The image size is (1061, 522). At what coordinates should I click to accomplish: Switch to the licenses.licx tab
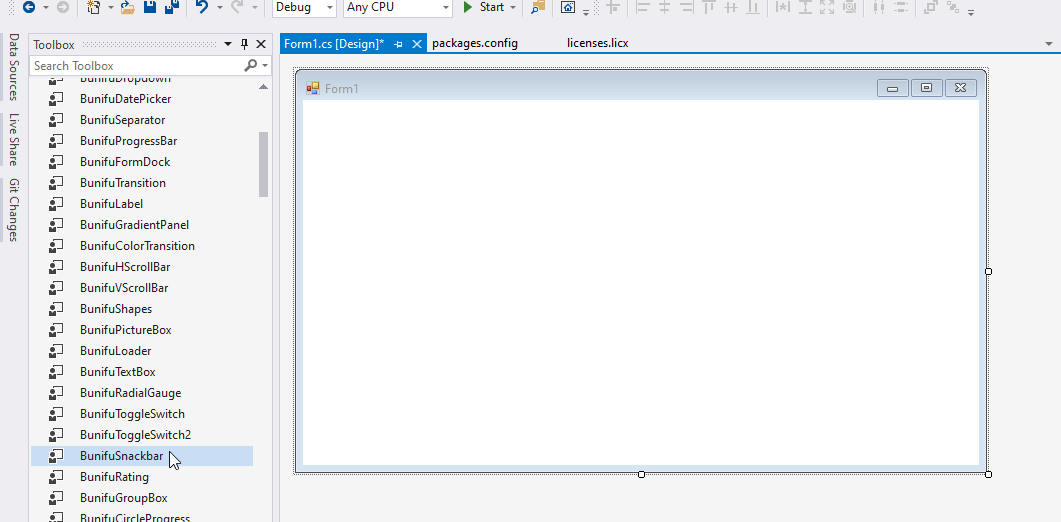(x=597, y=43)
